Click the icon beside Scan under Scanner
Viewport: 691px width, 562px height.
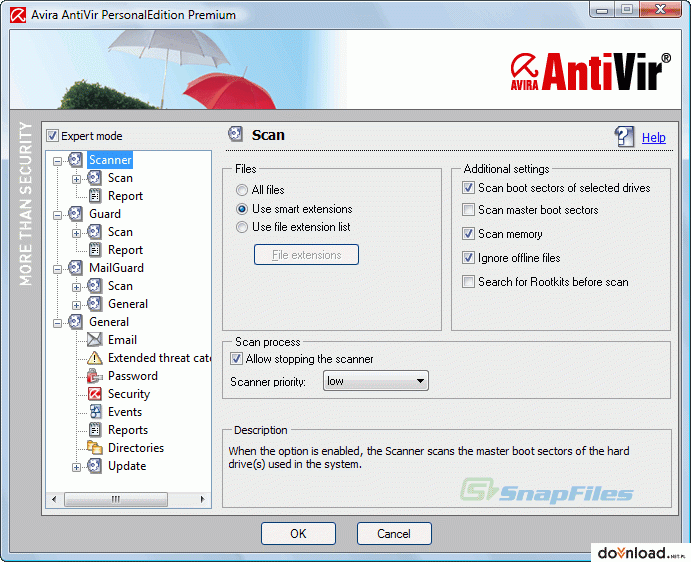pos(94,178)
